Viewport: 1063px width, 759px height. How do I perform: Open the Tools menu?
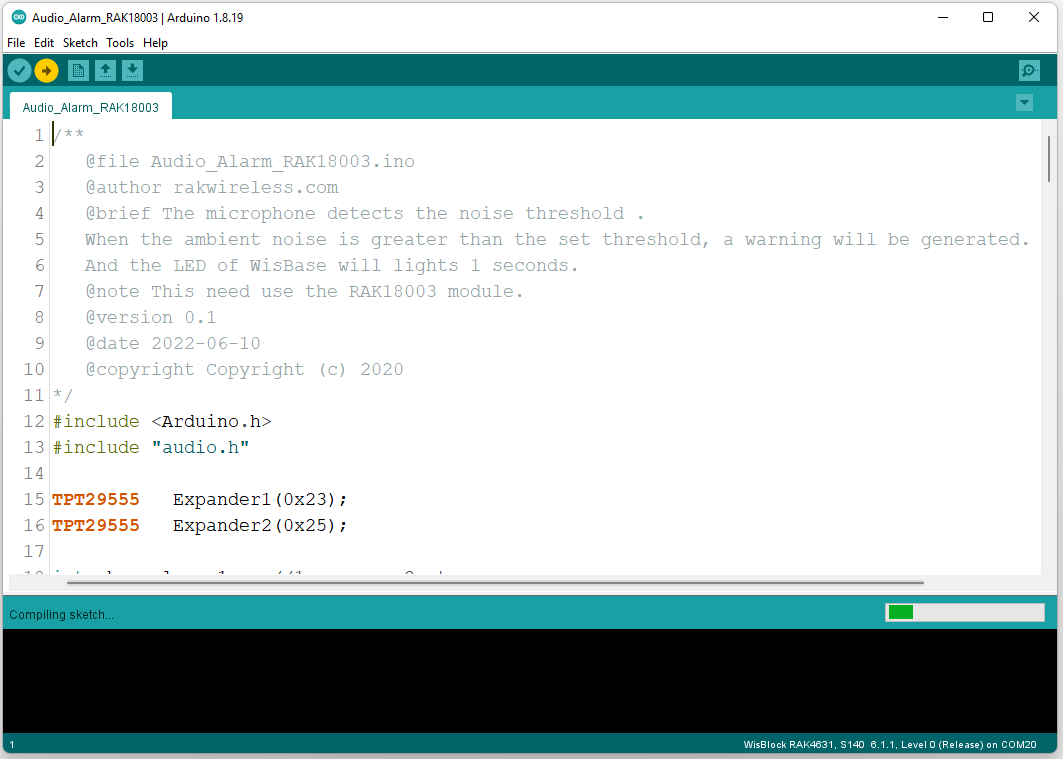120,43
